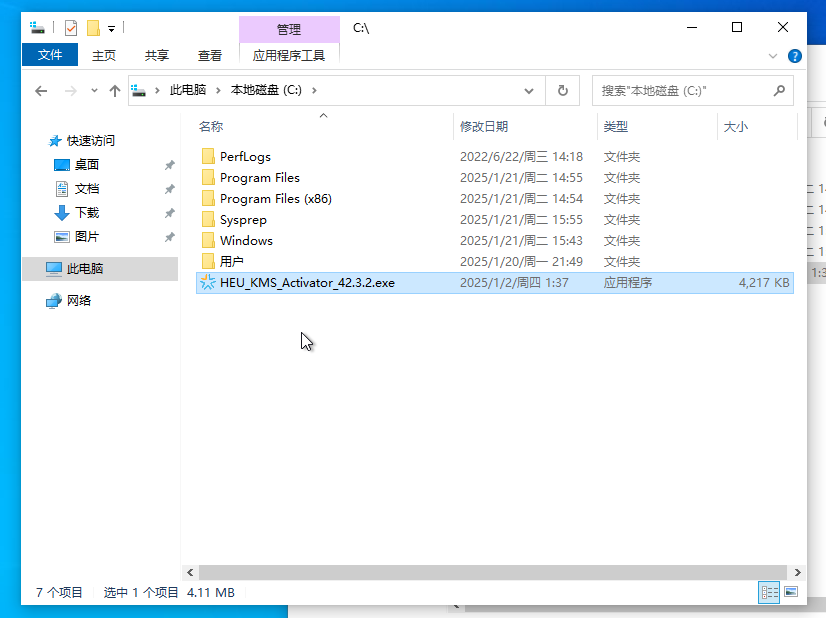This screenshot has width=826, height=618.
Task: Click the Up one level arrow
Action: (115, 90)
